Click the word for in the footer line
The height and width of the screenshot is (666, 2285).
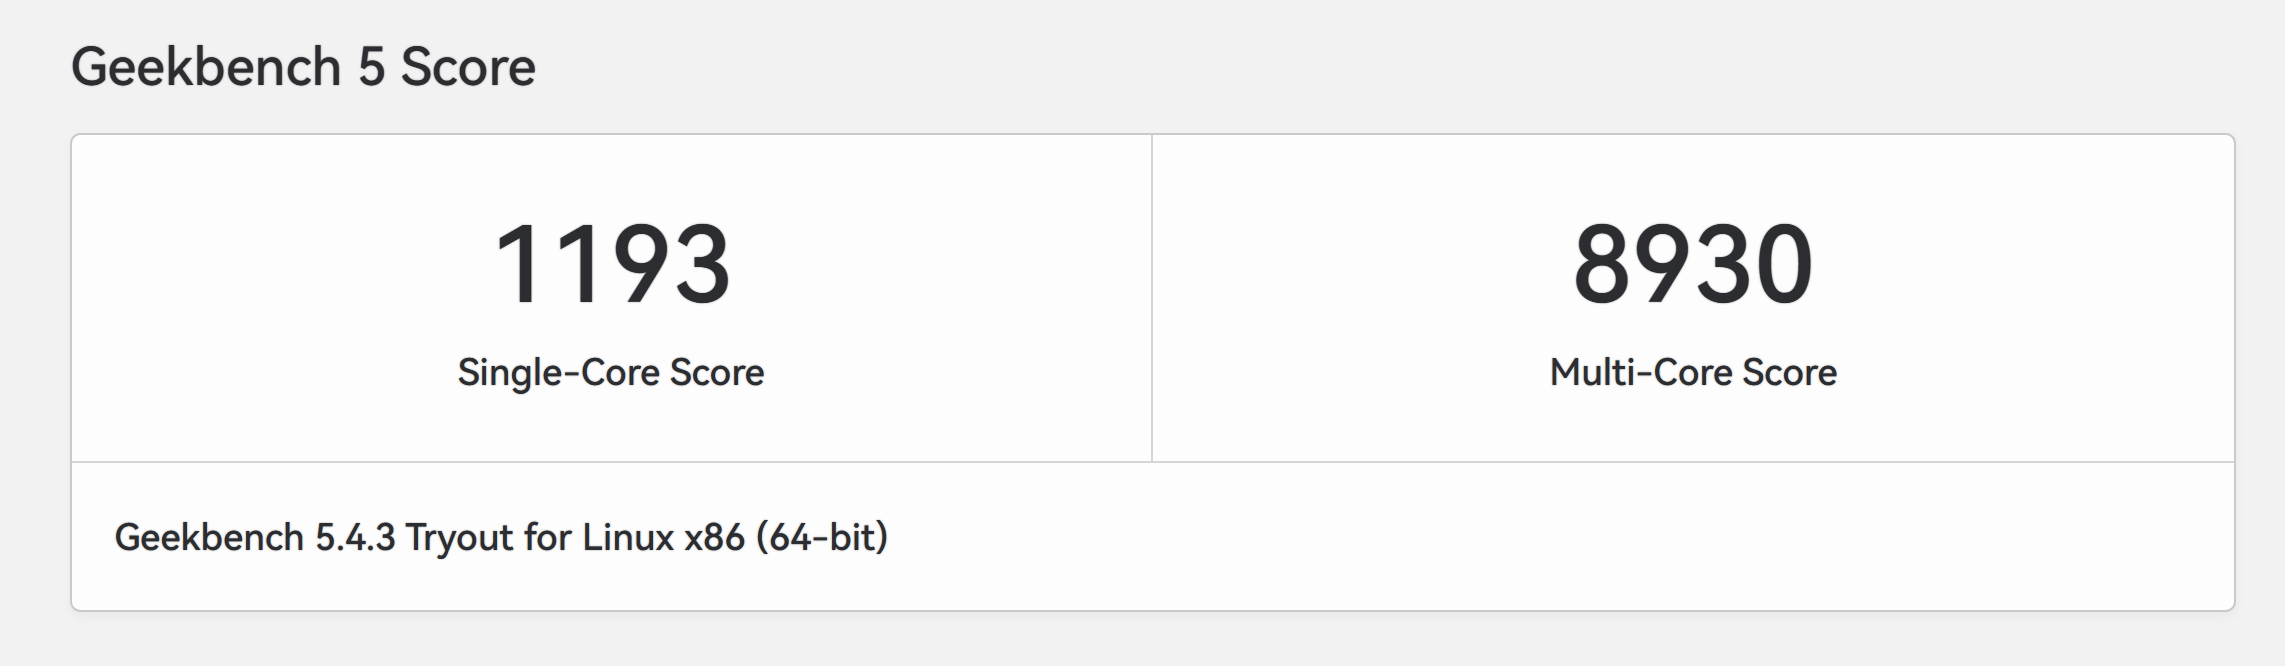[x=548, y=538]
